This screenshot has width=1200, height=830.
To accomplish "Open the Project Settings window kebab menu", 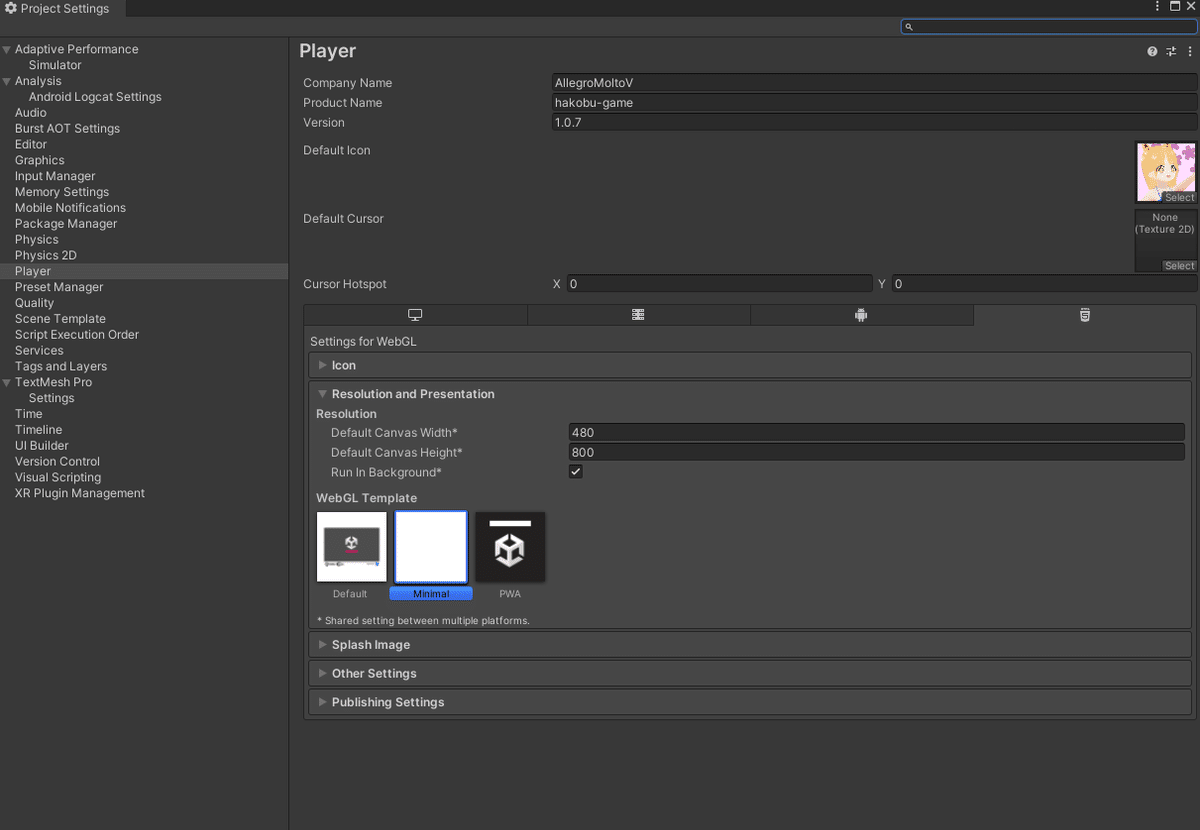I will (x=1158, y=7).
